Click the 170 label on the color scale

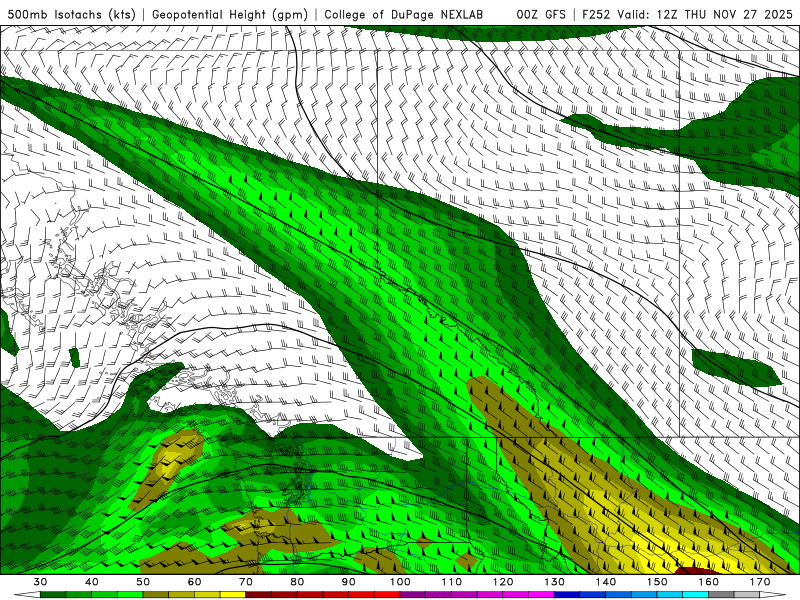760,582
